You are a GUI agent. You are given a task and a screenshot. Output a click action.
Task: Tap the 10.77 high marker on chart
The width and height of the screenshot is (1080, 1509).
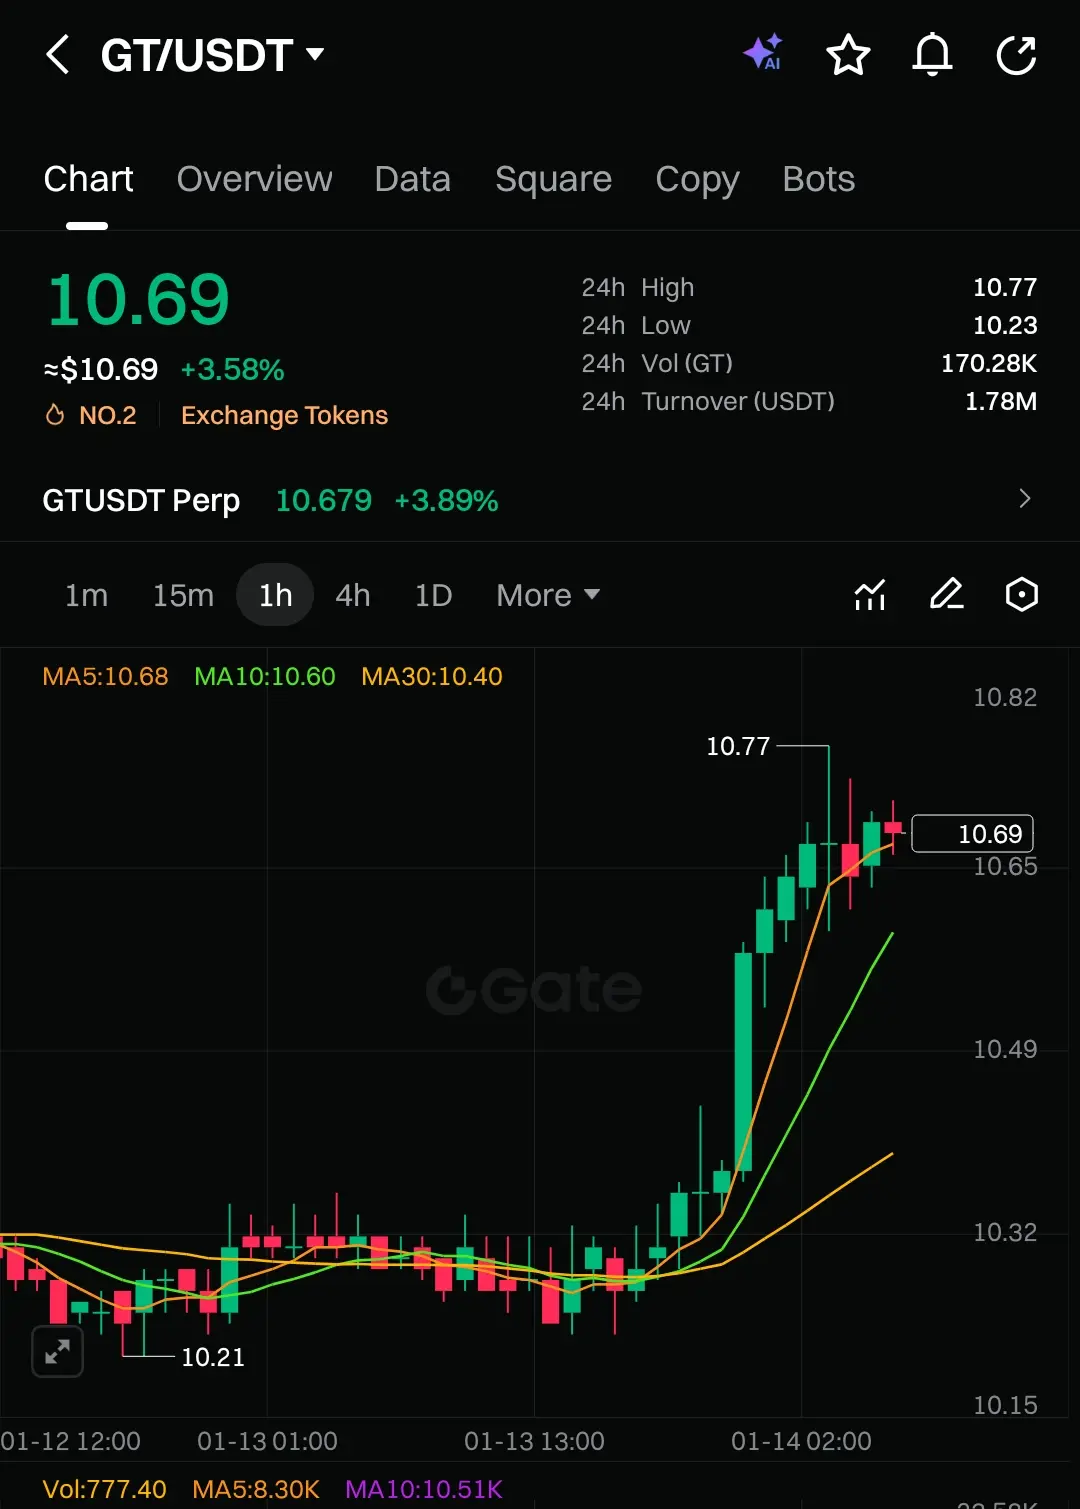[x=738, y=746]
